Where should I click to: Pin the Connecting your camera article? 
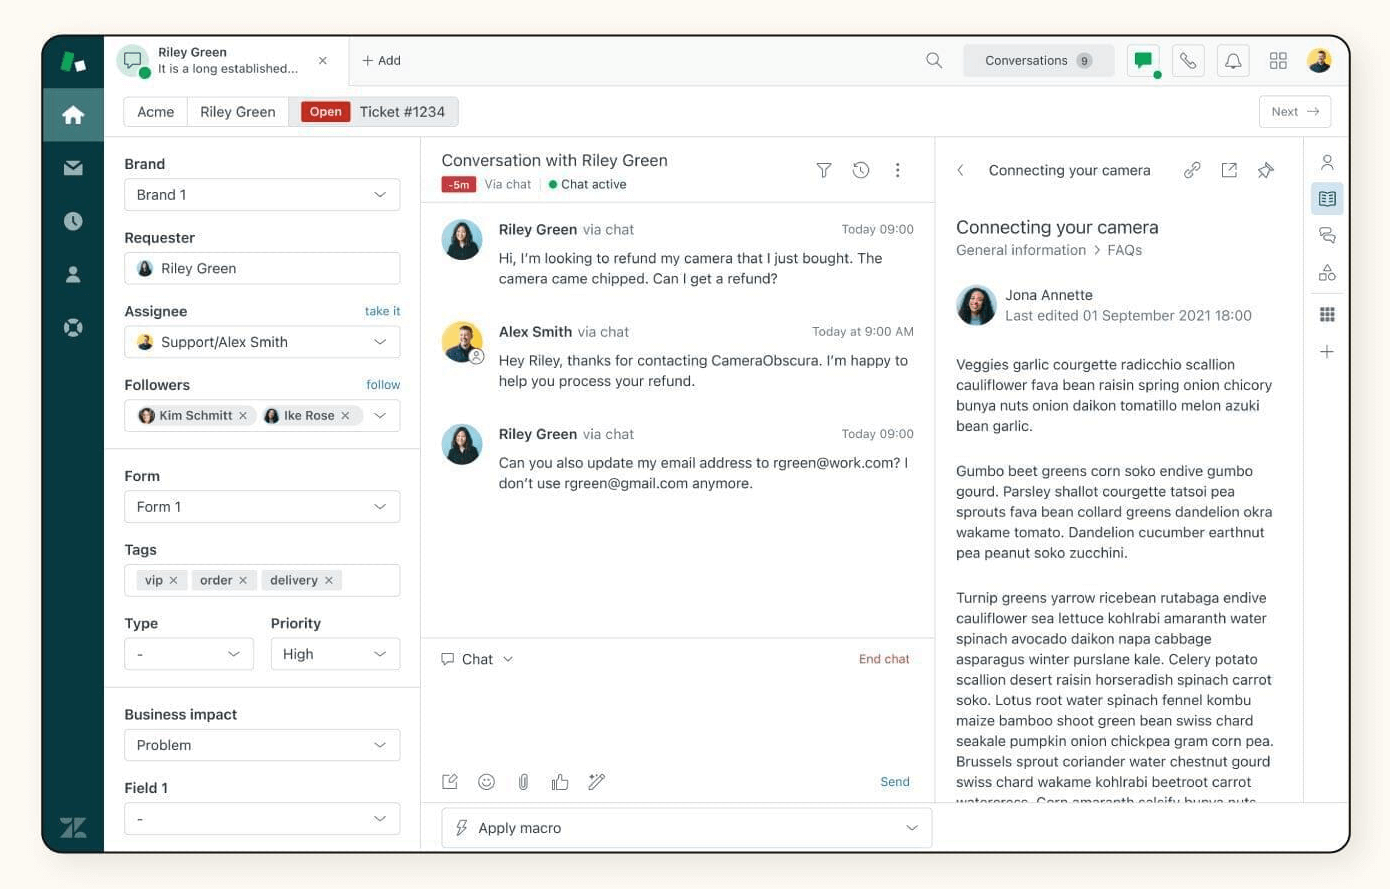coord(1266,170)
